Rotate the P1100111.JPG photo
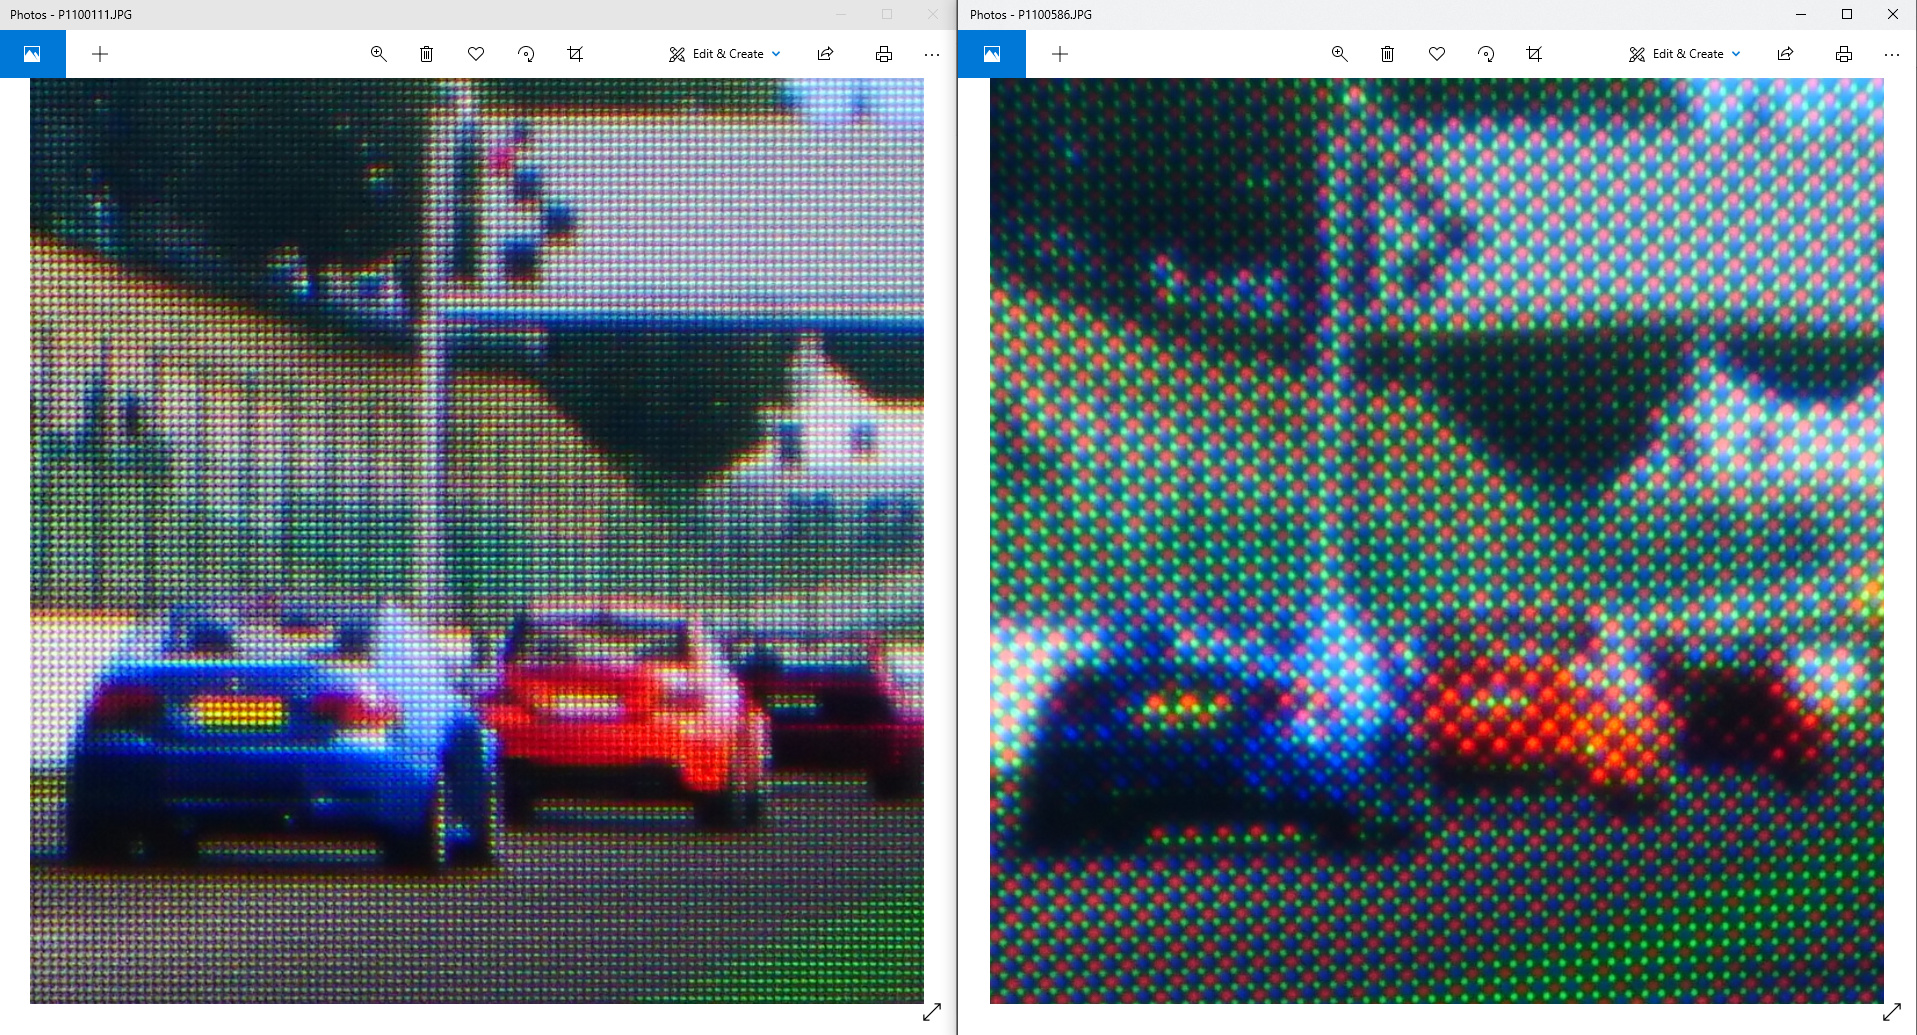Image resolution: width=1917 pixels, height=1035 pixels. pos(526,54)
